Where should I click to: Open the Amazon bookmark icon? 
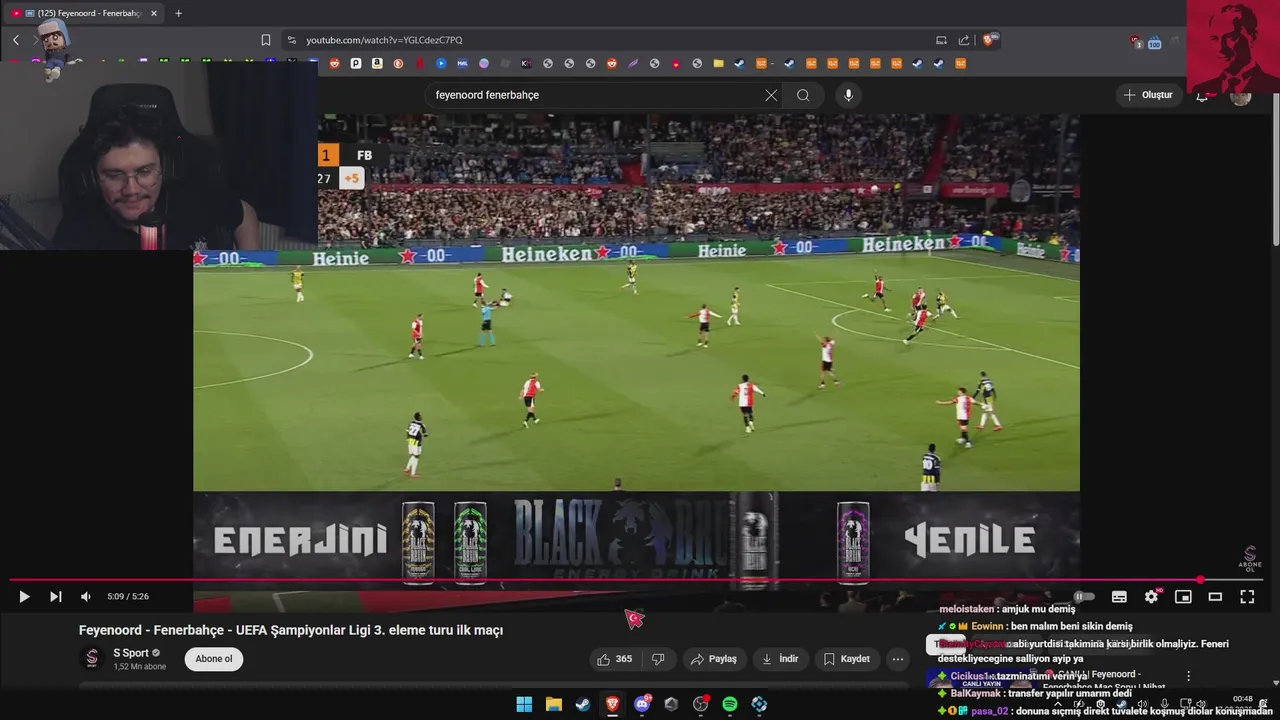377,63
